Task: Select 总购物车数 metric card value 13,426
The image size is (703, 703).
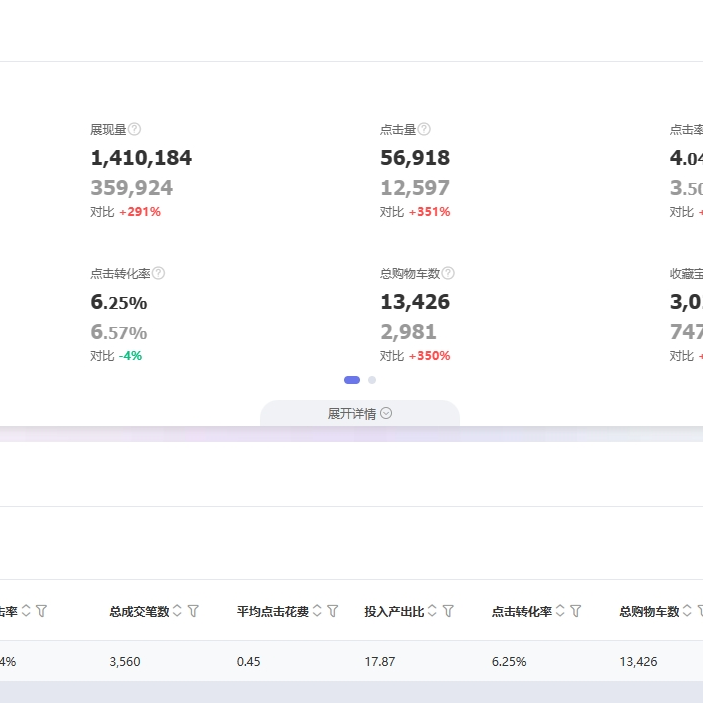Action: pyautogui.click(x=415, y=302)
